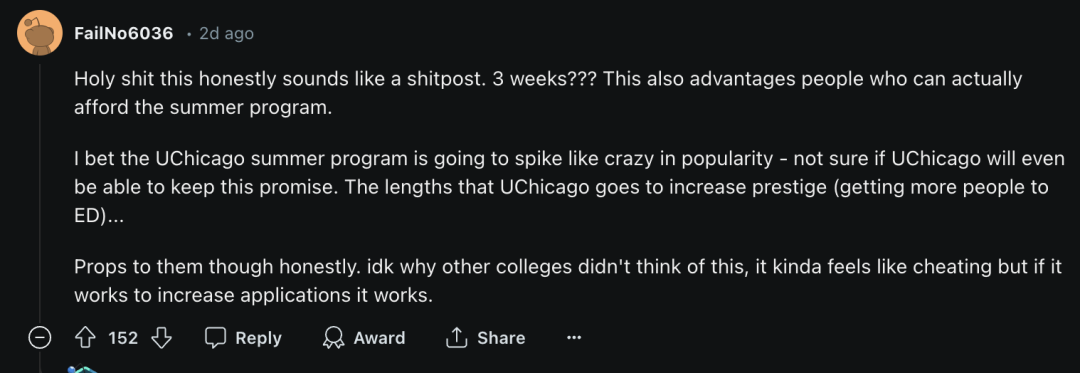Click the paragraph starting "I bet the UChicago"
The height and width of the screenshot is (373, 1080).
(x=570, y=186)
